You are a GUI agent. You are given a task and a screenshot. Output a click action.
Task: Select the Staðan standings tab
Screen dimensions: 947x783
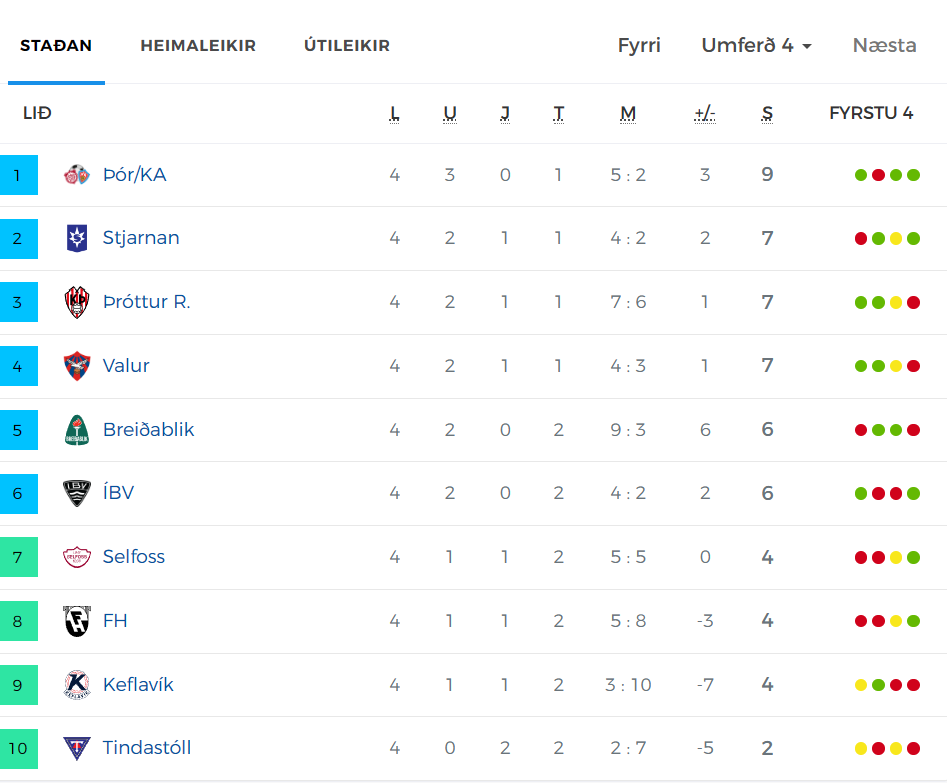(x=56, y=45)
